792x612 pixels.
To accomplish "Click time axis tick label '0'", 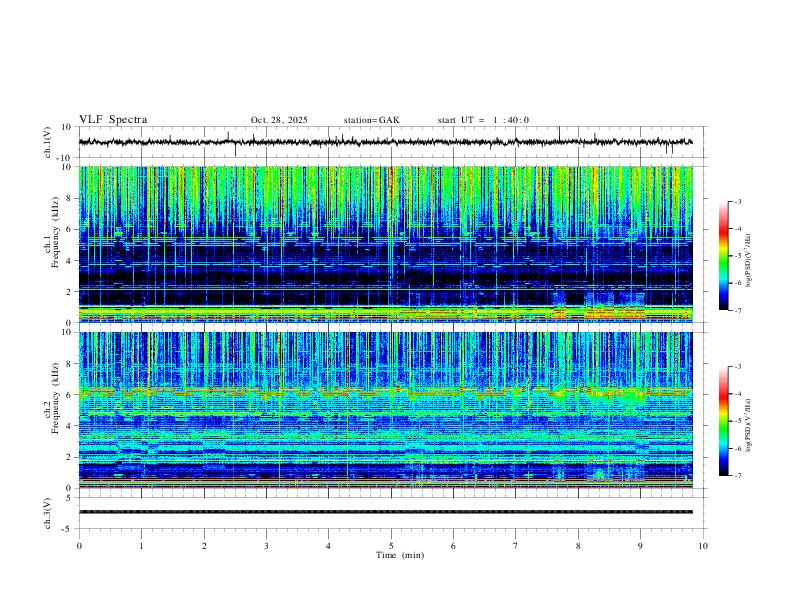I will (x=79, y=546).
